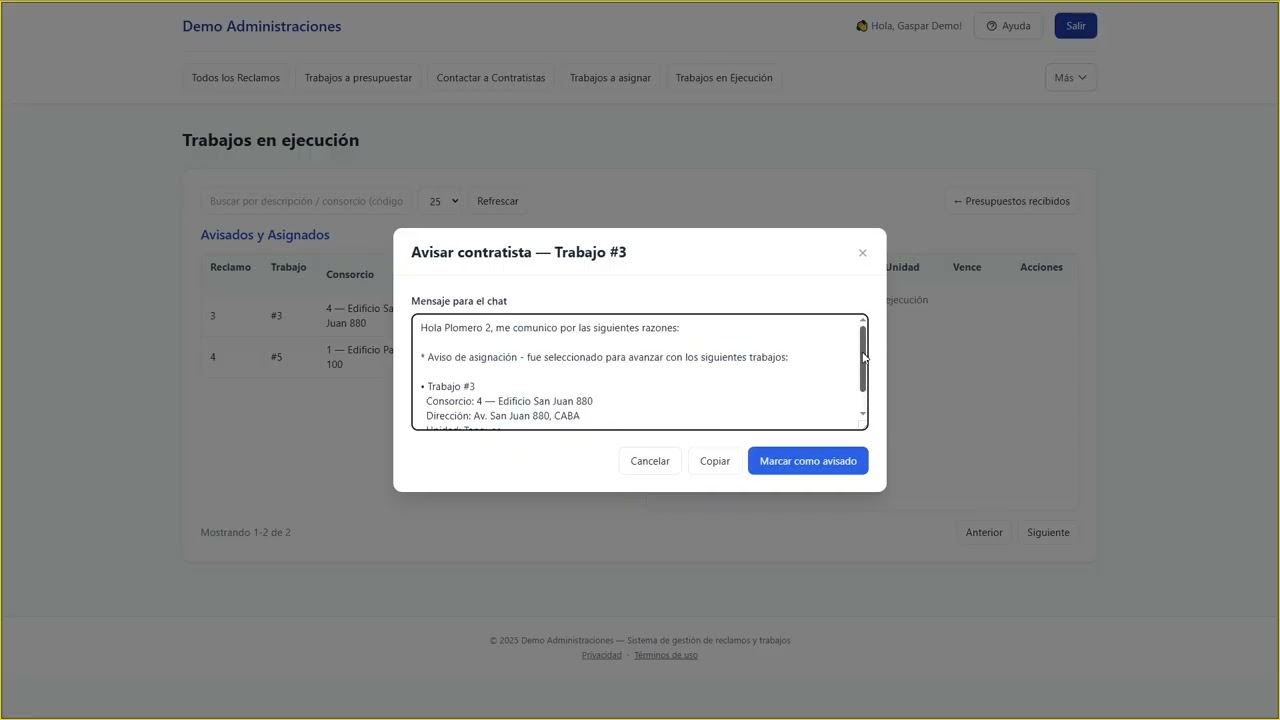
Task: Click the message textarea scrollbar thumb
Action: tap(862, 359)
